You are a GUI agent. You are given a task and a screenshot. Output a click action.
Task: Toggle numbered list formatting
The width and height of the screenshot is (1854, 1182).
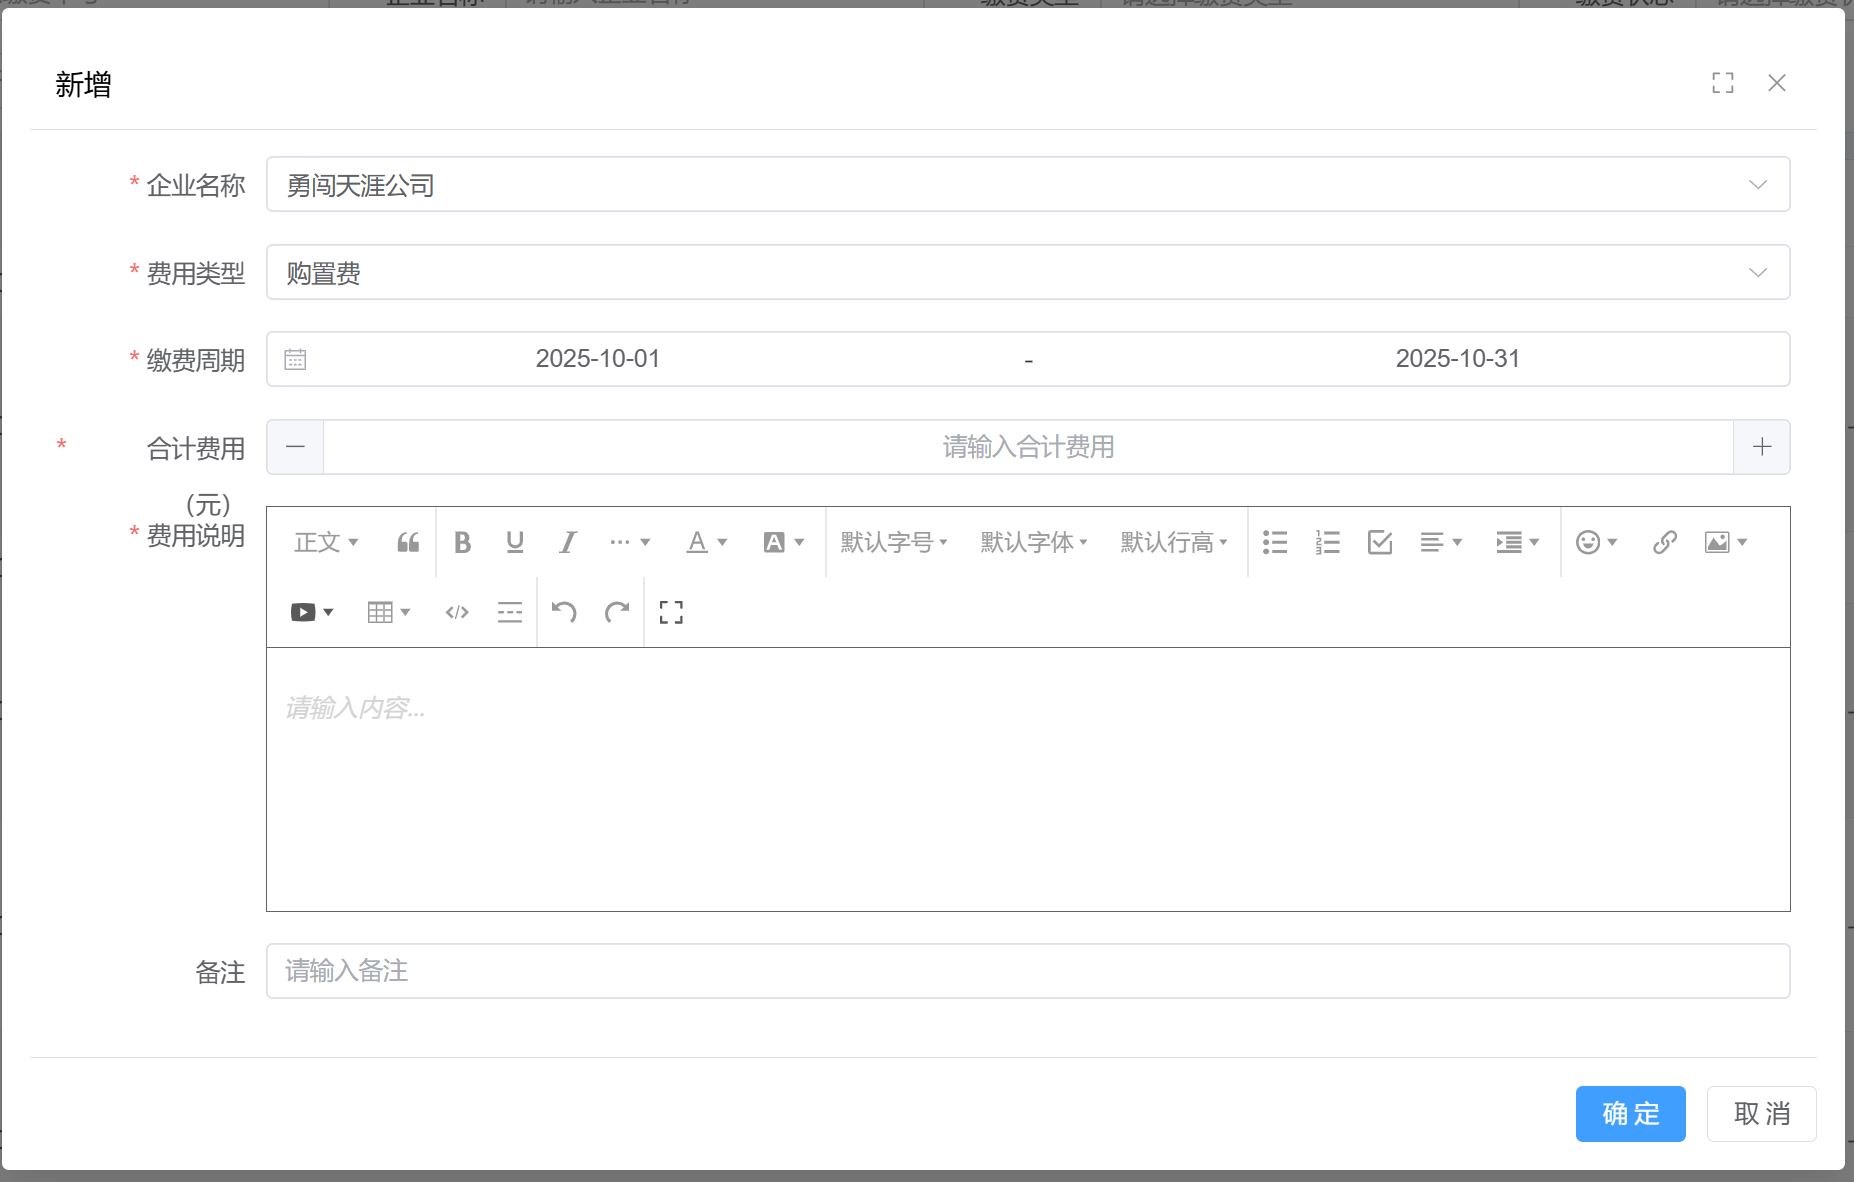click(x=1328, y=542)
